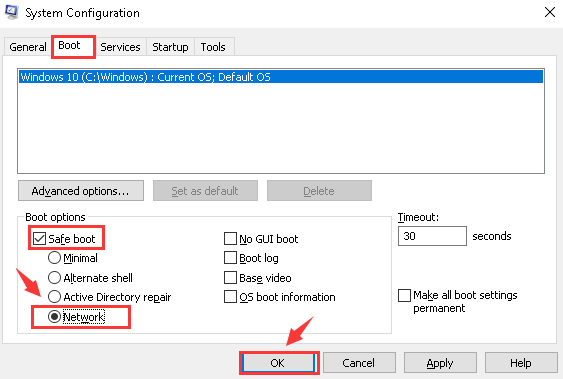Image resolution: width=563 pixels, height=379 pixels.
Task: Confirm with the OK button
Action: [x=279, y=363]
